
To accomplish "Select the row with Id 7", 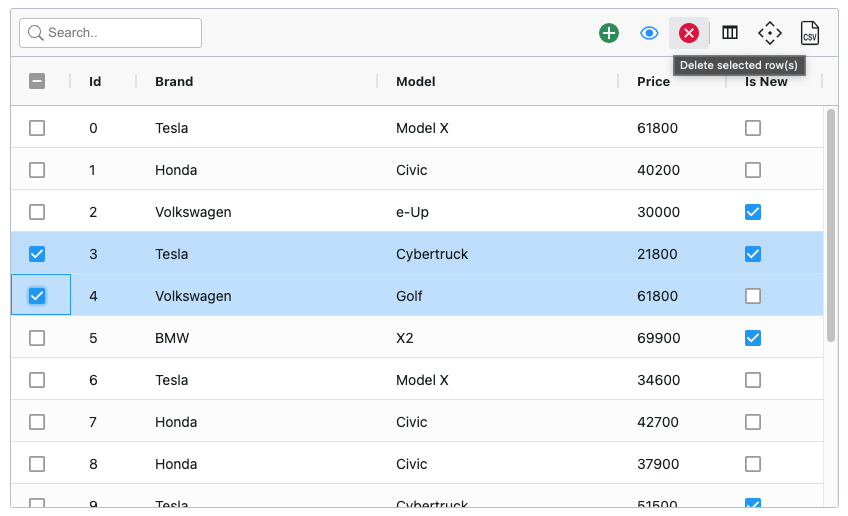I will [x=37, y=422].
